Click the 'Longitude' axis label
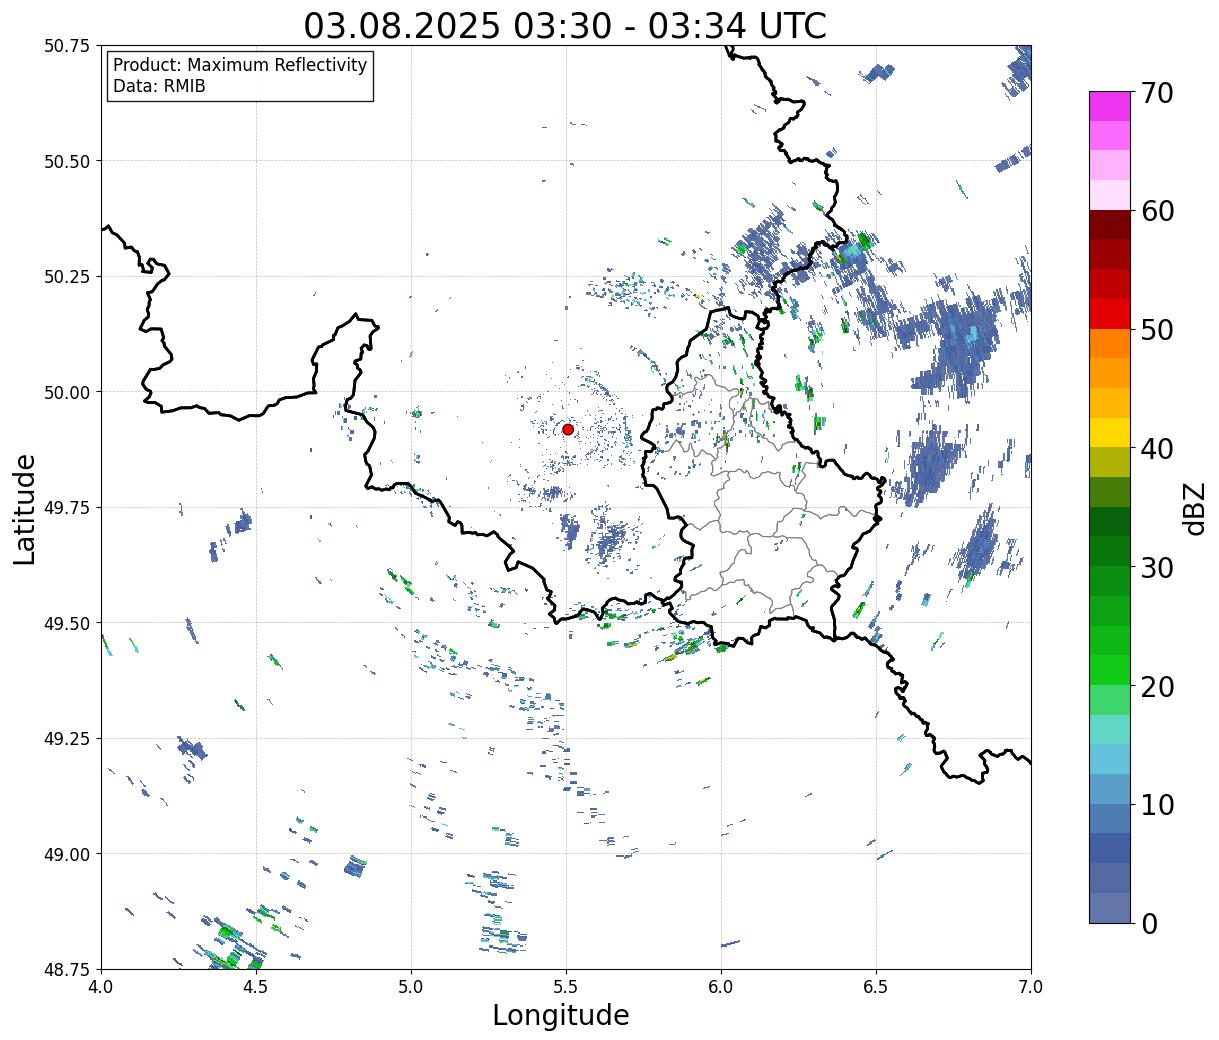 pos(561,1015)
